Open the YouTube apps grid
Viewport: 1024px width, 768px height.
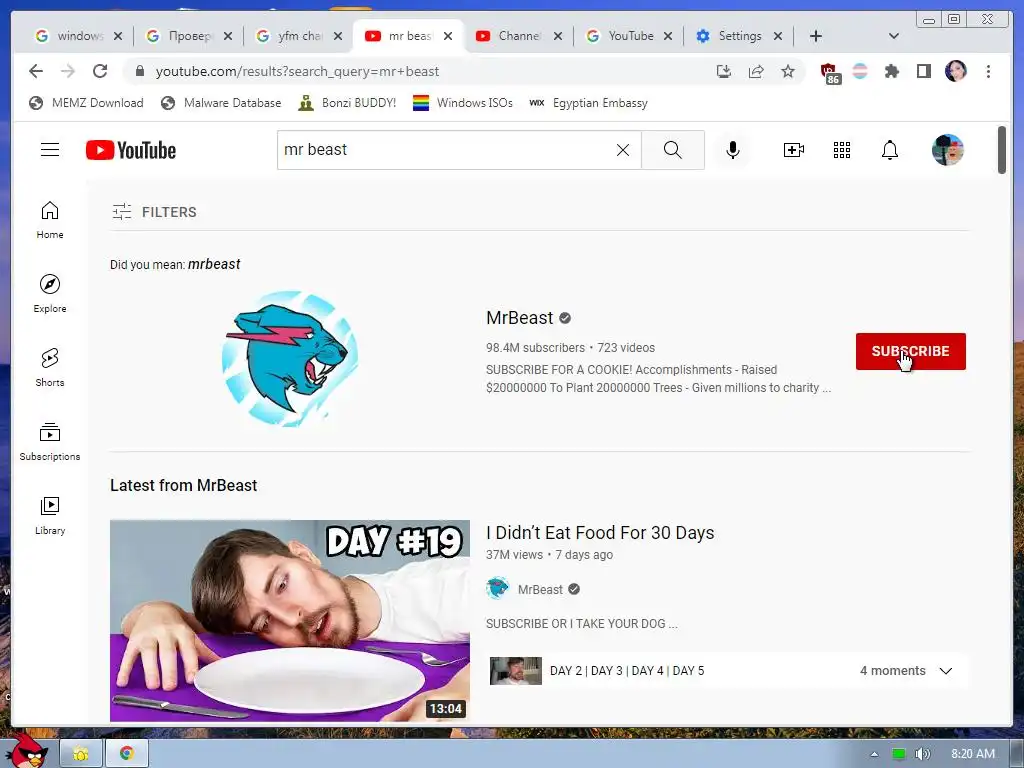[842, 150]
